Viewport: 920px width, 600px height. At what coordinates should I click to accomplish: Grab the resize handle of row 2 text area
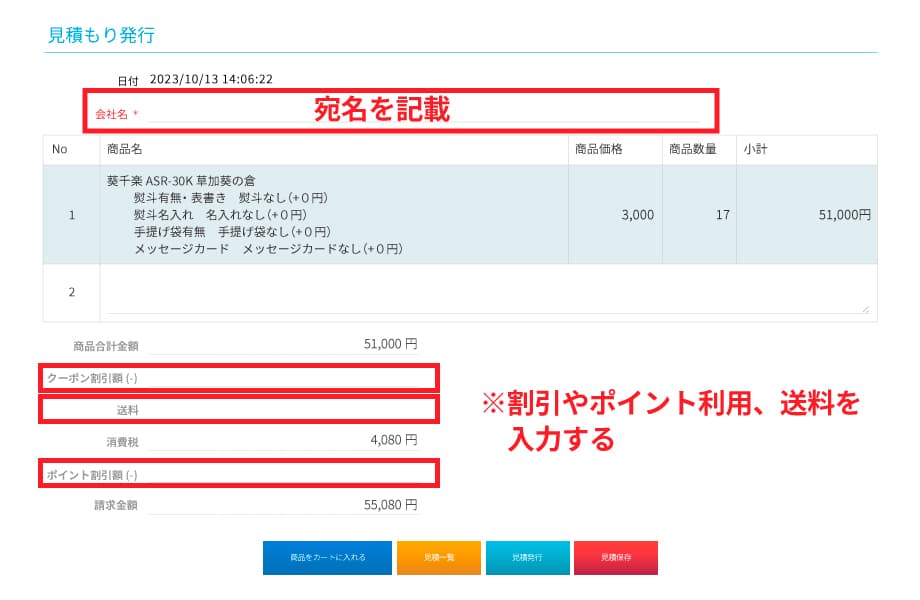tap(865, 309)
